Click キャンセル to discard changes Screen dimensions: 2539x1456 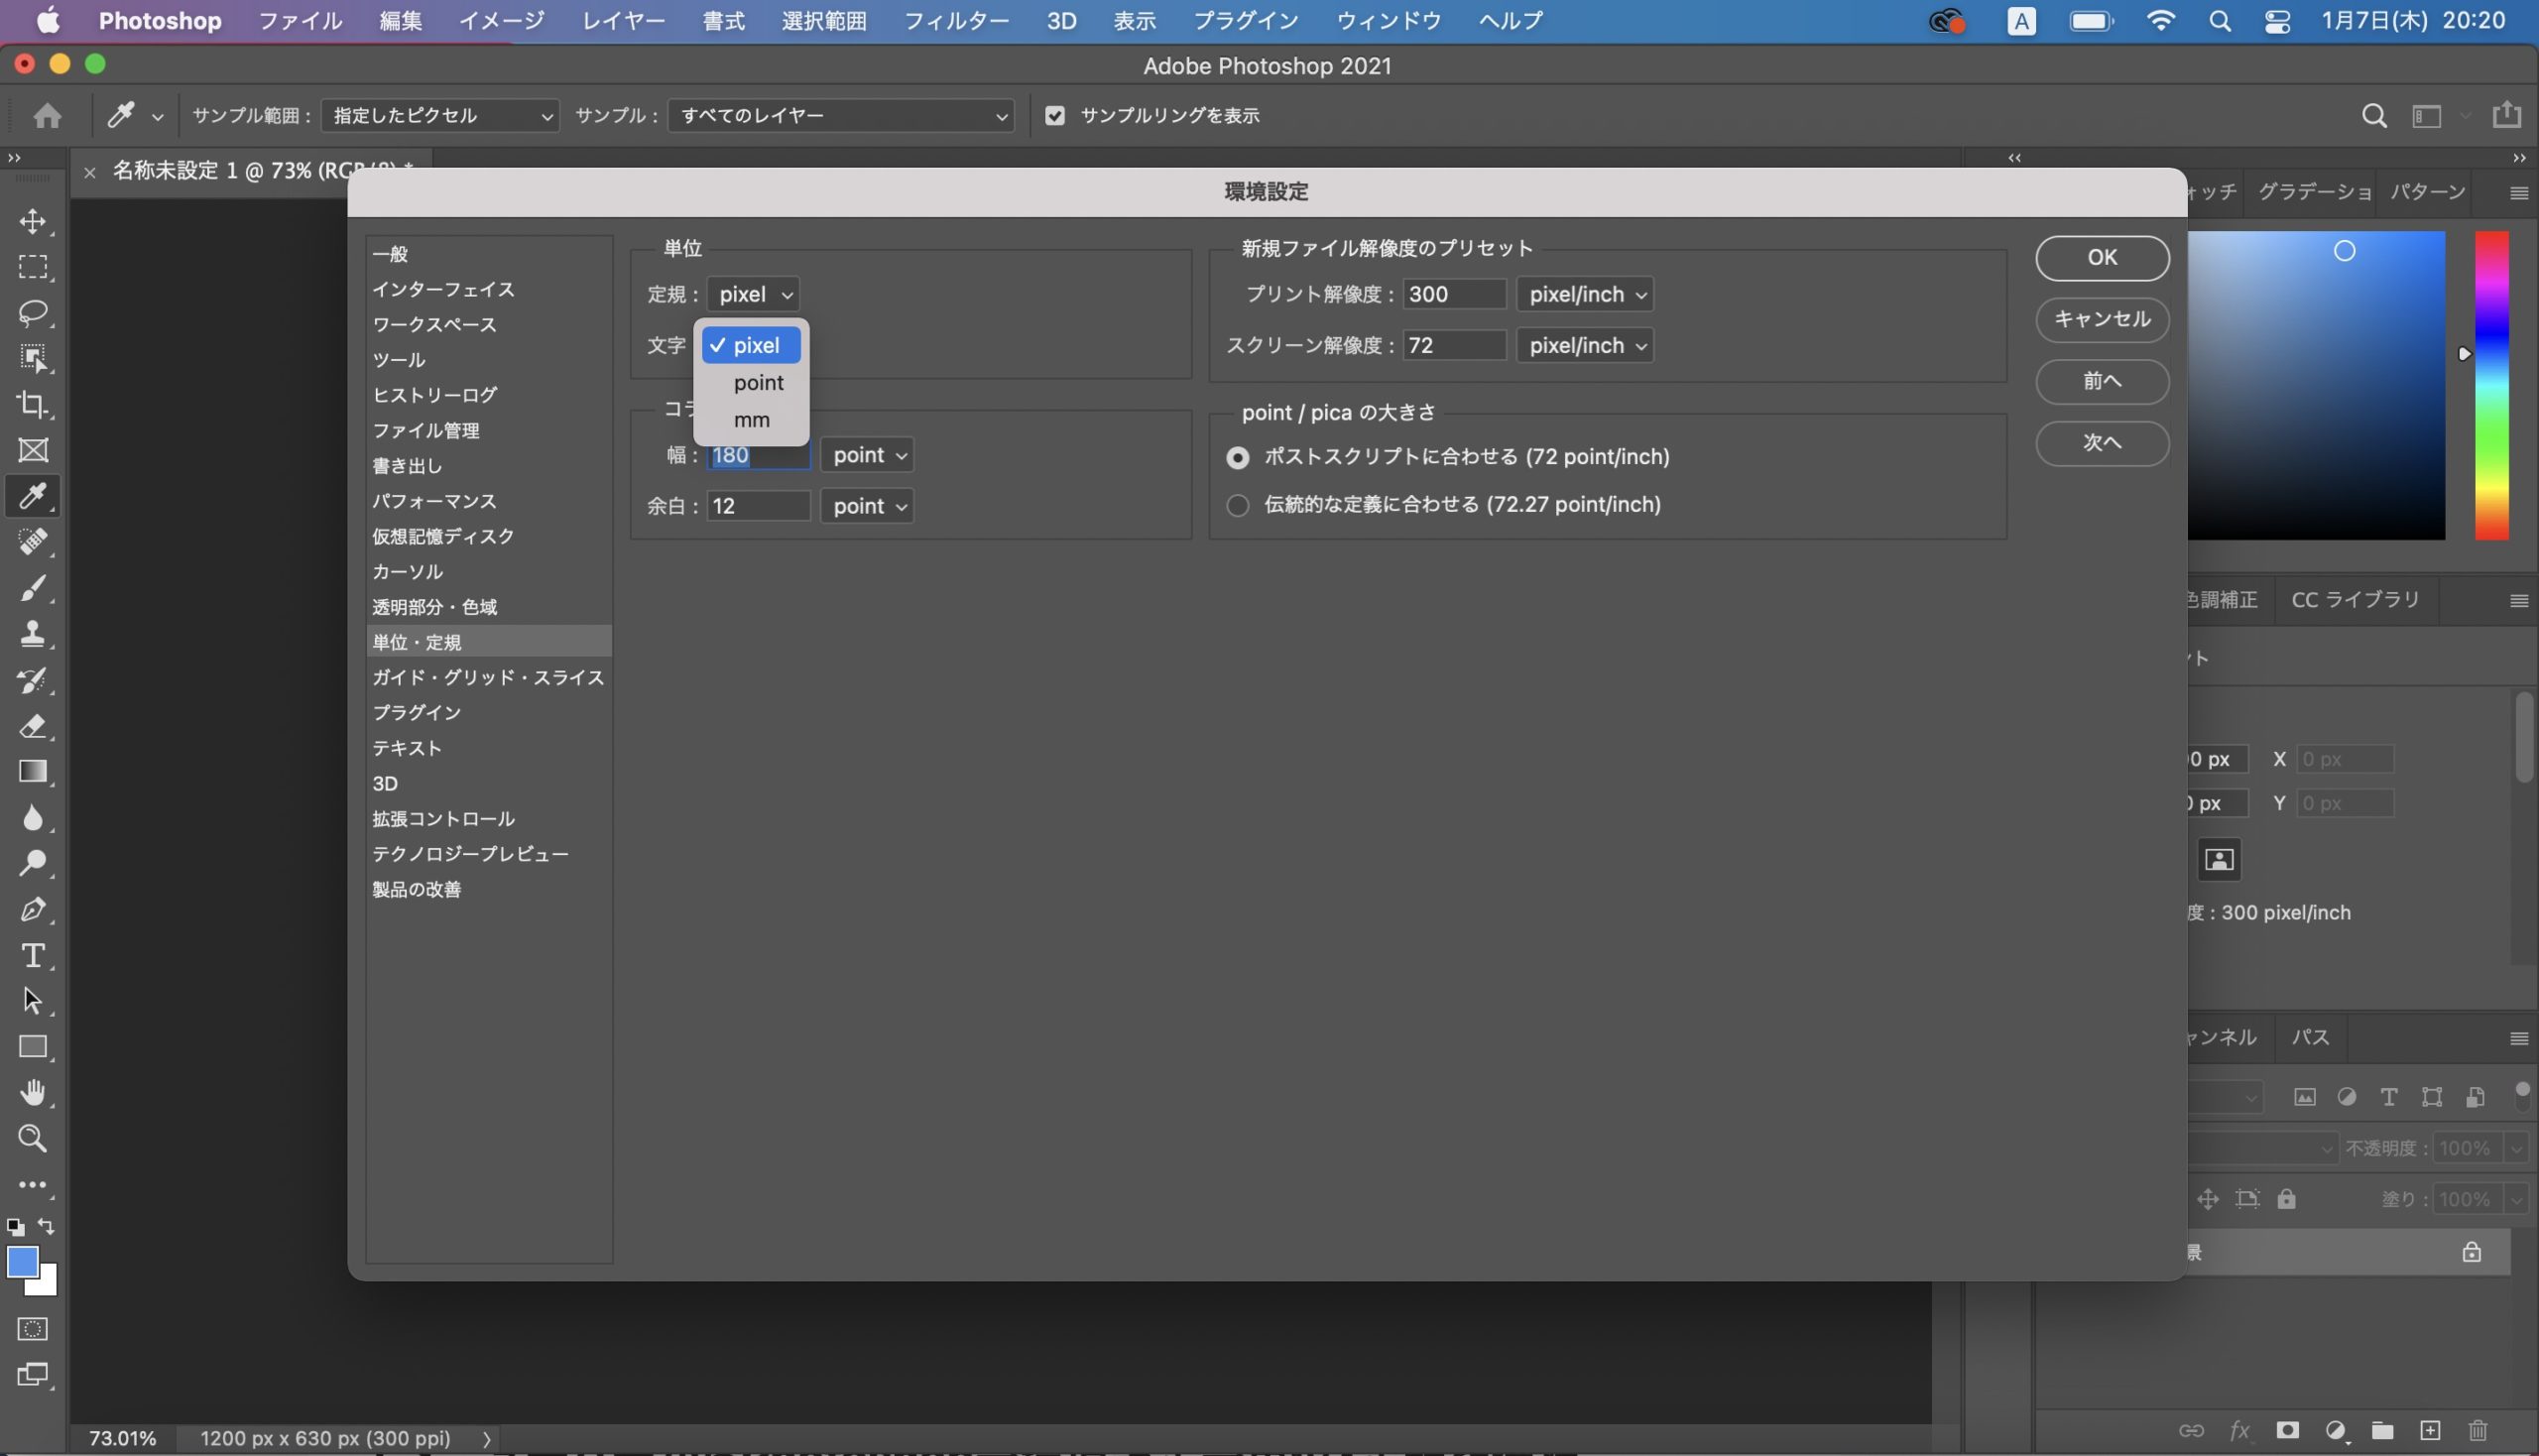tap(2100, 319)
